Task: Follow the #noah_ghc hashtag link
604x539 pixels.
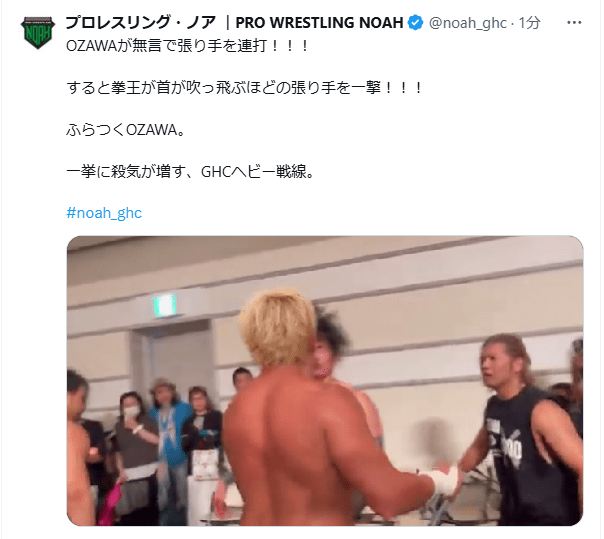Action: click(104, 213)
